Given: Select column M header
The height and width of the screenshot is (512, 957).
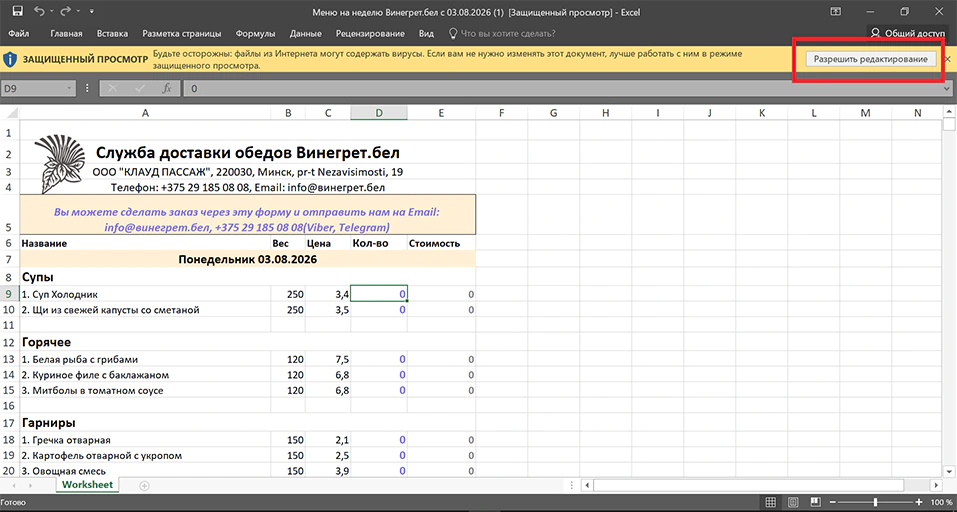Looking at the screenshot, I should [865, 113].
